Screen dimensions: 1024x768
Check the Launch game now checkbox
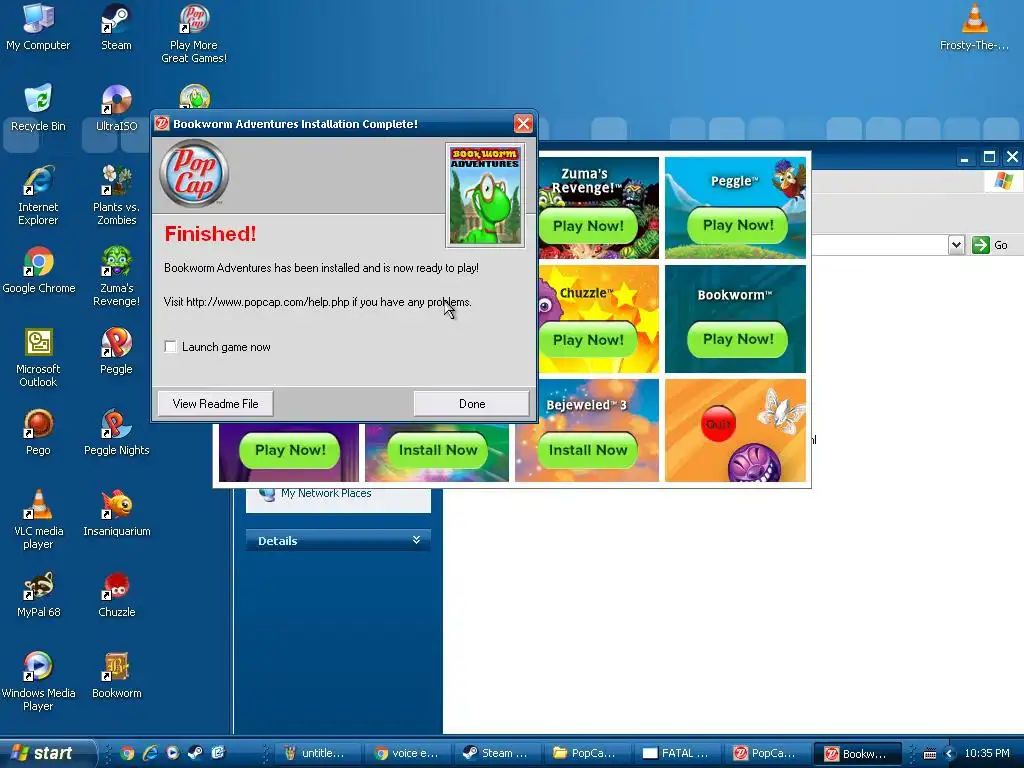click(170, 347)
